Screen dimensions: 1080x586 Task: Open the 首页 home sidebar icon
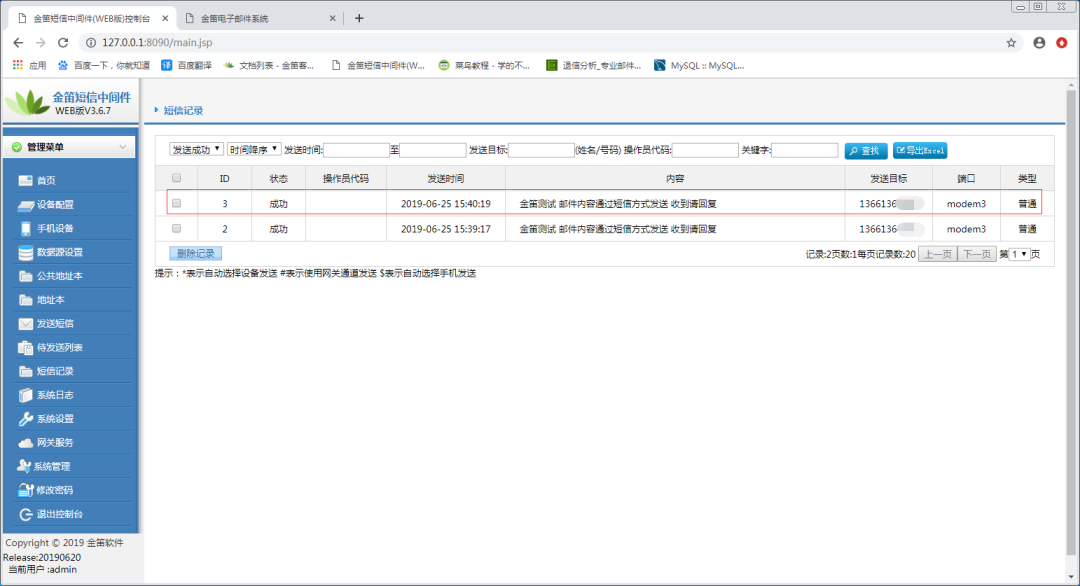pos(25,180)
